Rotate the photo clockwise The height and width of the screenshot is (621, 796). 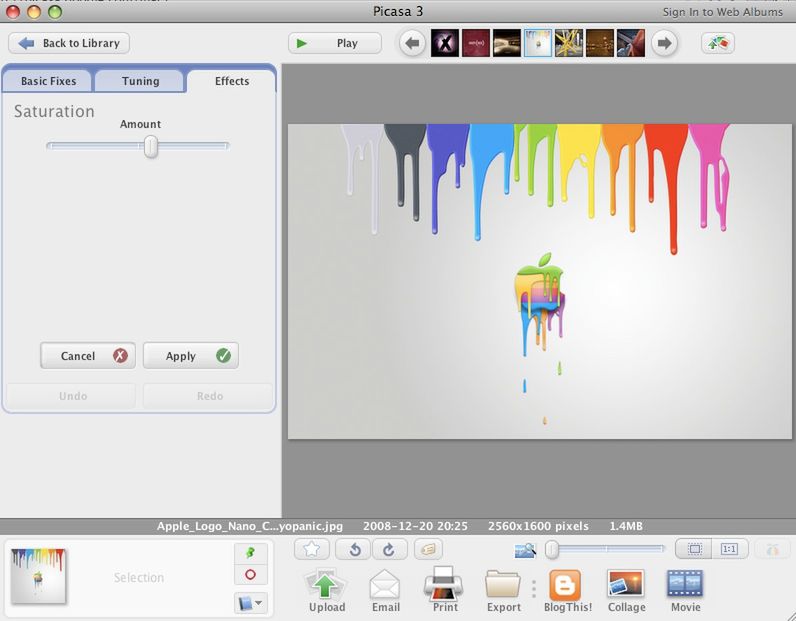pyautogui.click(x=389, y=549)
